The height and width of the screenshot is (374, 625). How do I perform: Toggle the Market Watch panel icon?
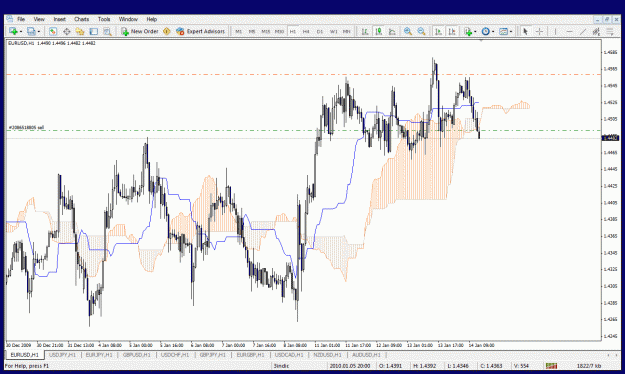click(53, 31)
